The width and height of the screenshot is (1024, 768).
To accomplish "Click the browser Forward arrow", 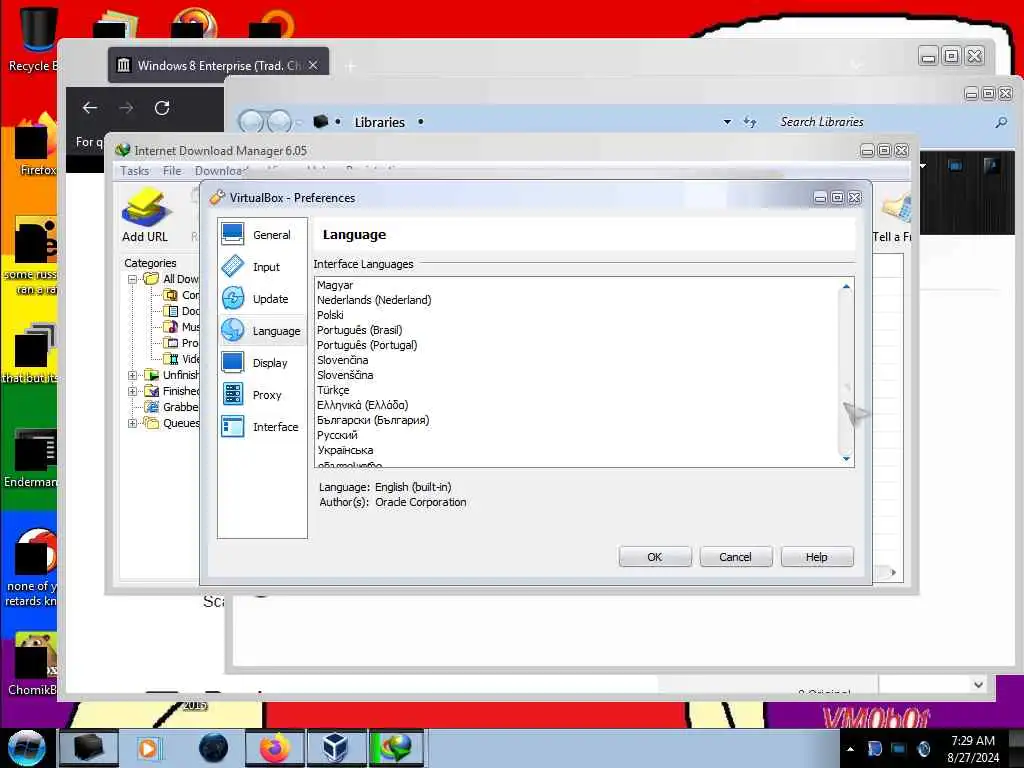I will point(126,108).
